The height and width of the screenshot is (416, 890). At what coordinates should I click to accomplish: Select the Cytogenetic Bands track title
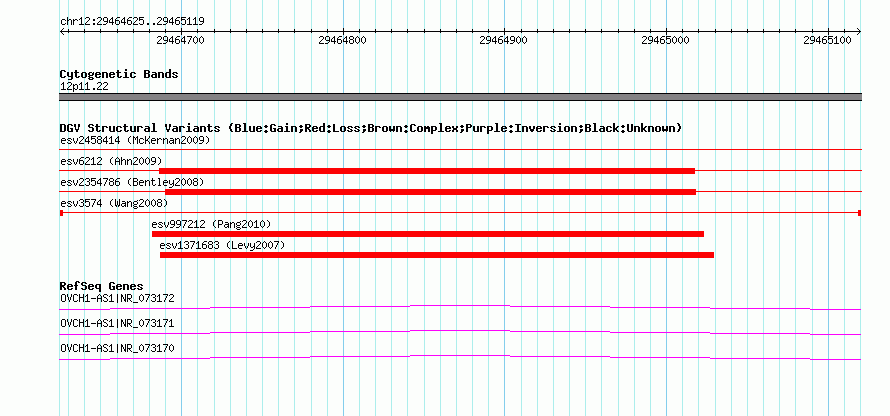point(119,74)
